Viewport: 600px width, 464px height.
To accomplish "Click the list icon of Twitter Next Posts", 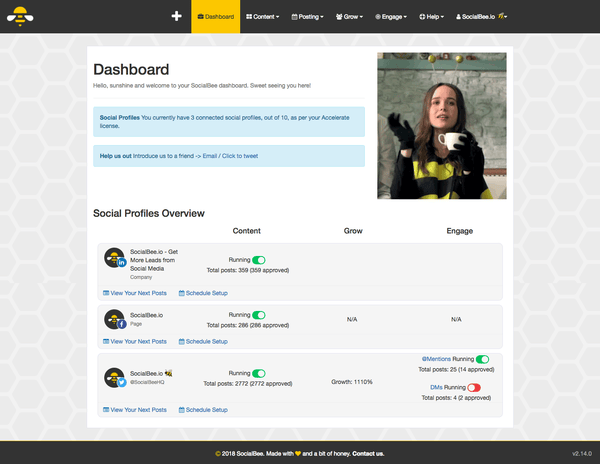I will click(x=106, y=410).
